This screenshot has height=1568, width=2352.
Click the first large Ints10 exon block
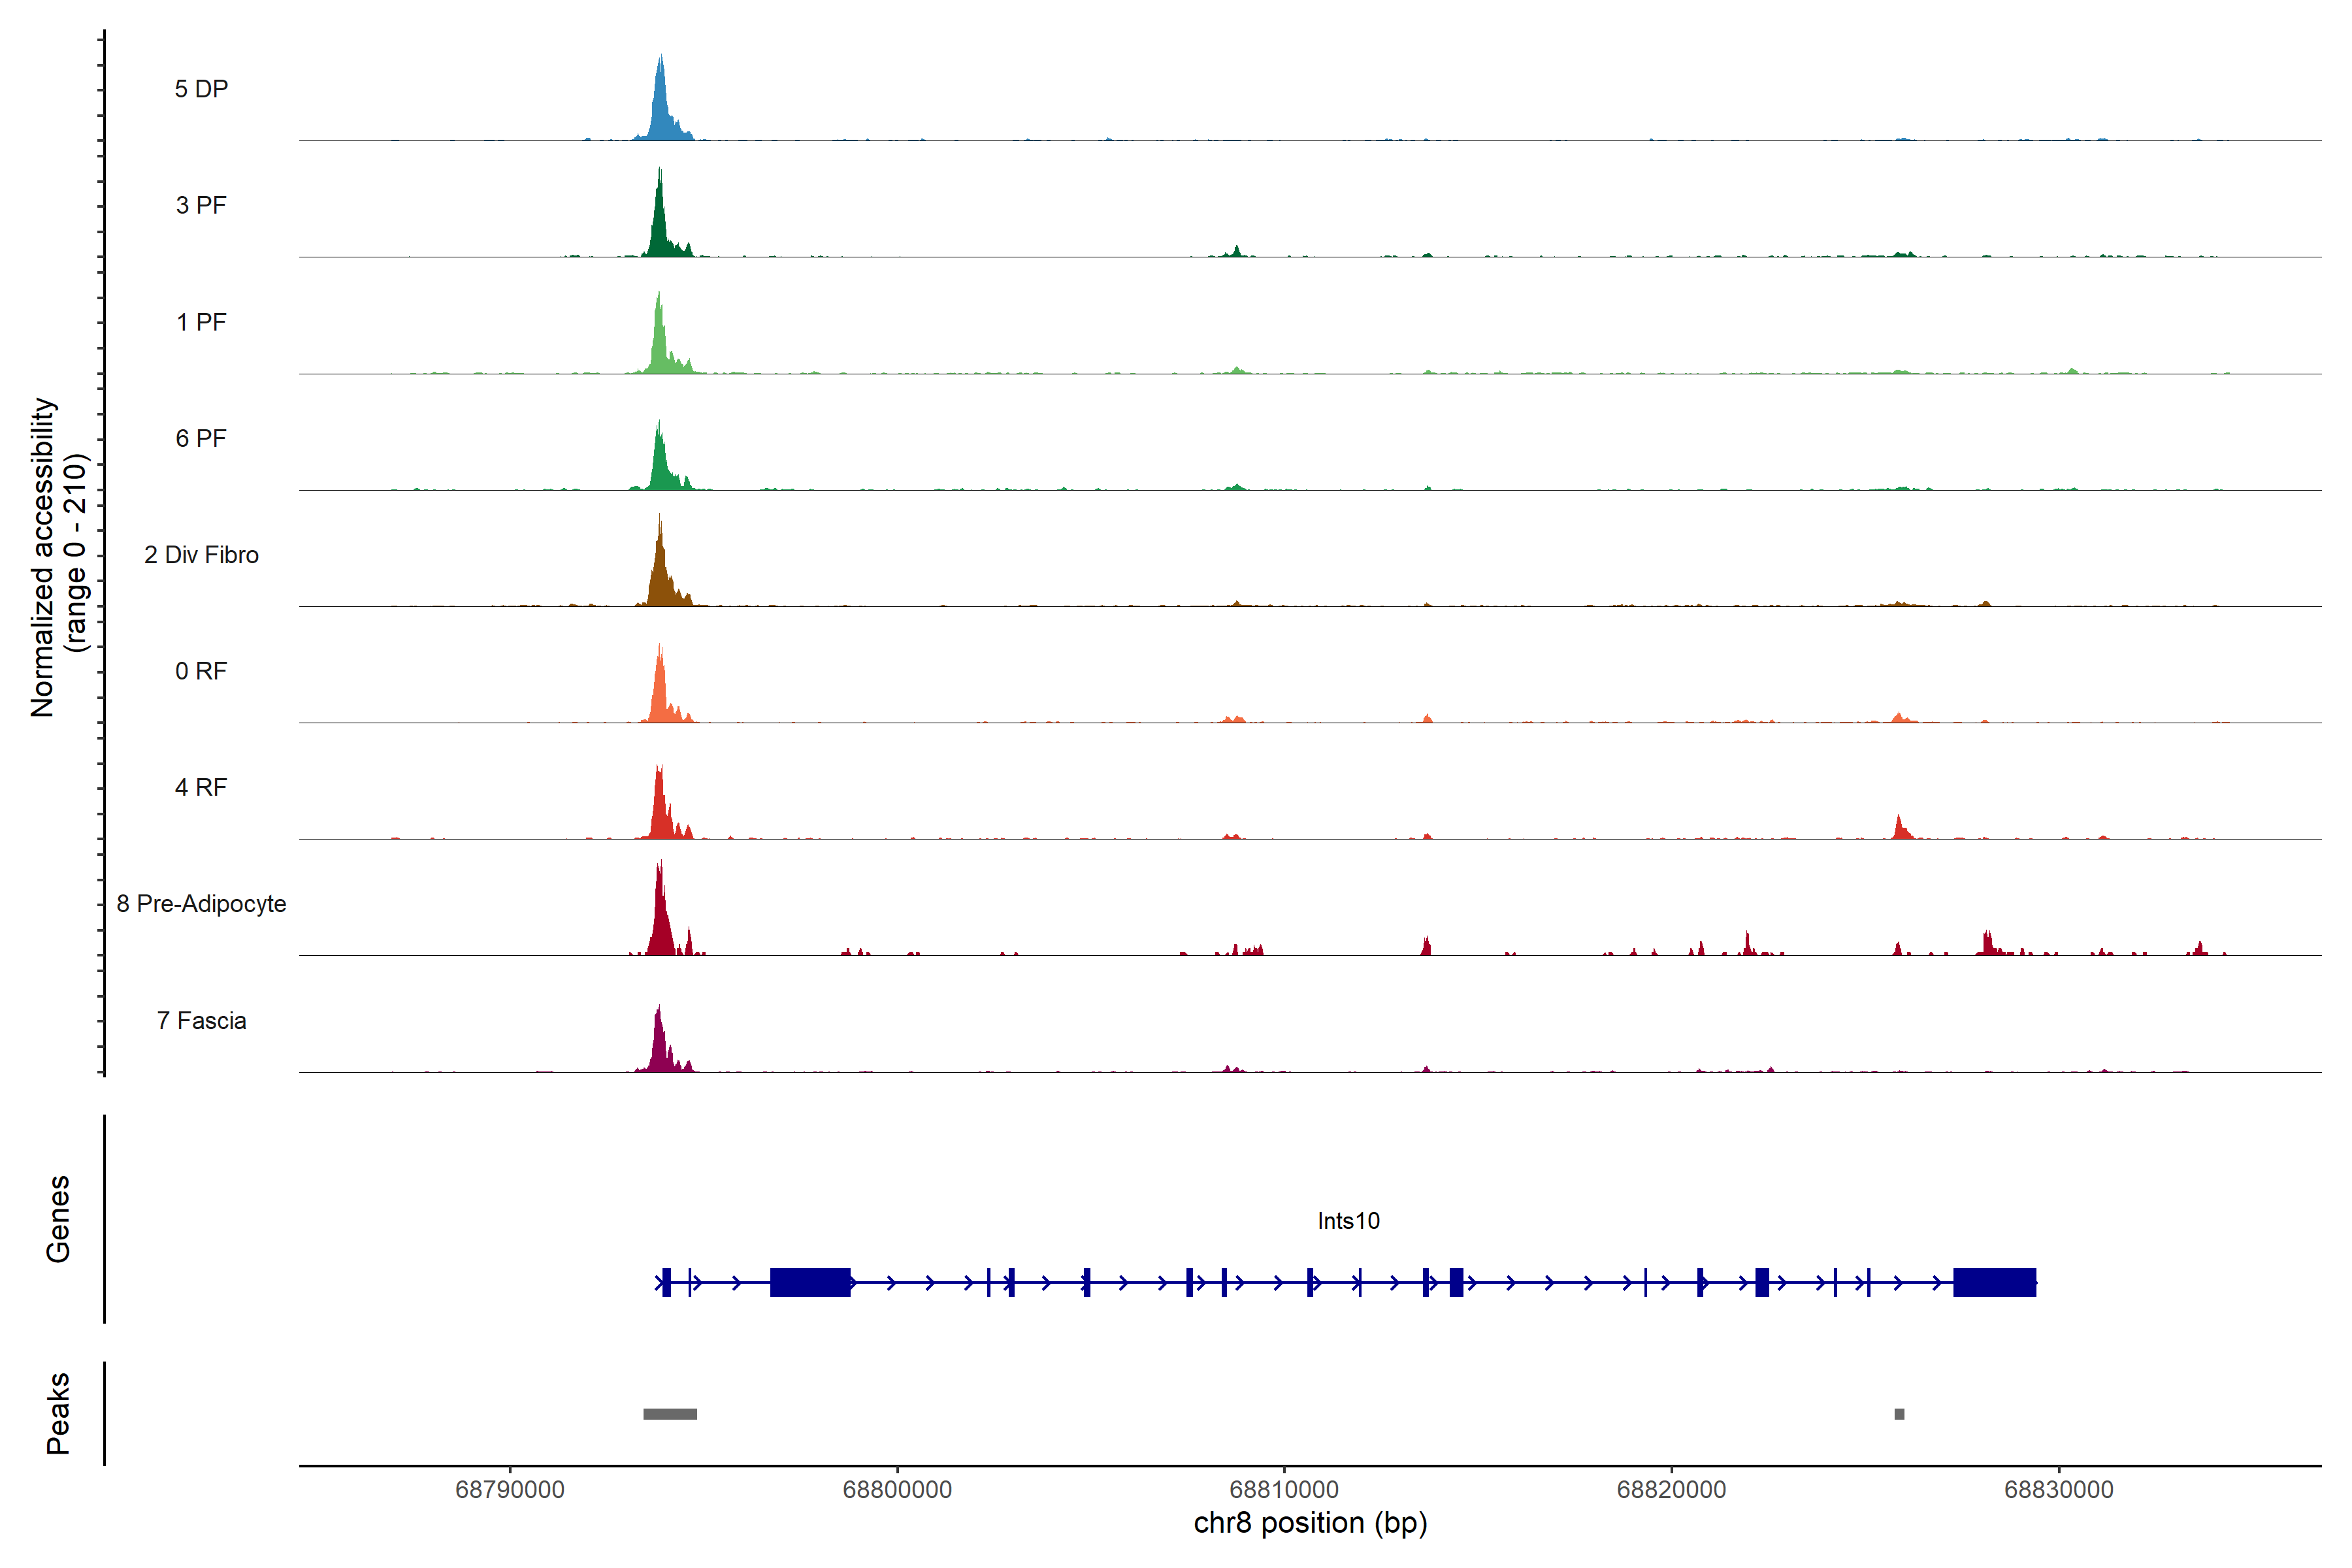[810, 1282]
